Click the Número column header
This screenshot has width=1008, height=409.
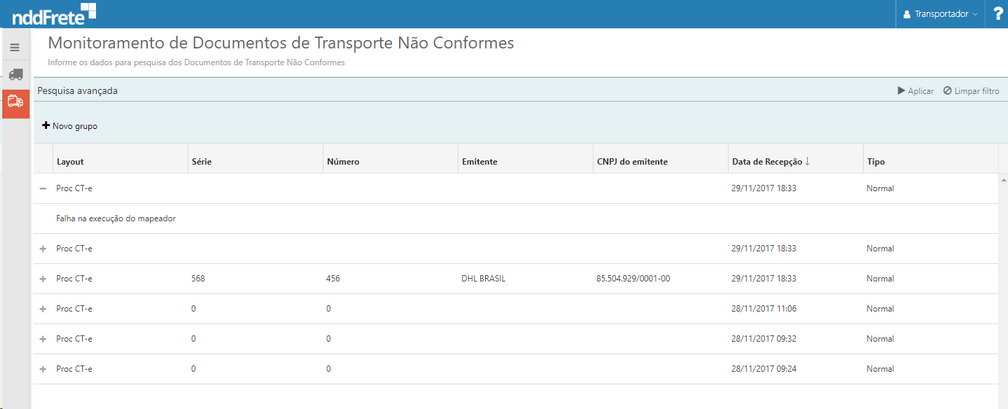tap(343, 161)
